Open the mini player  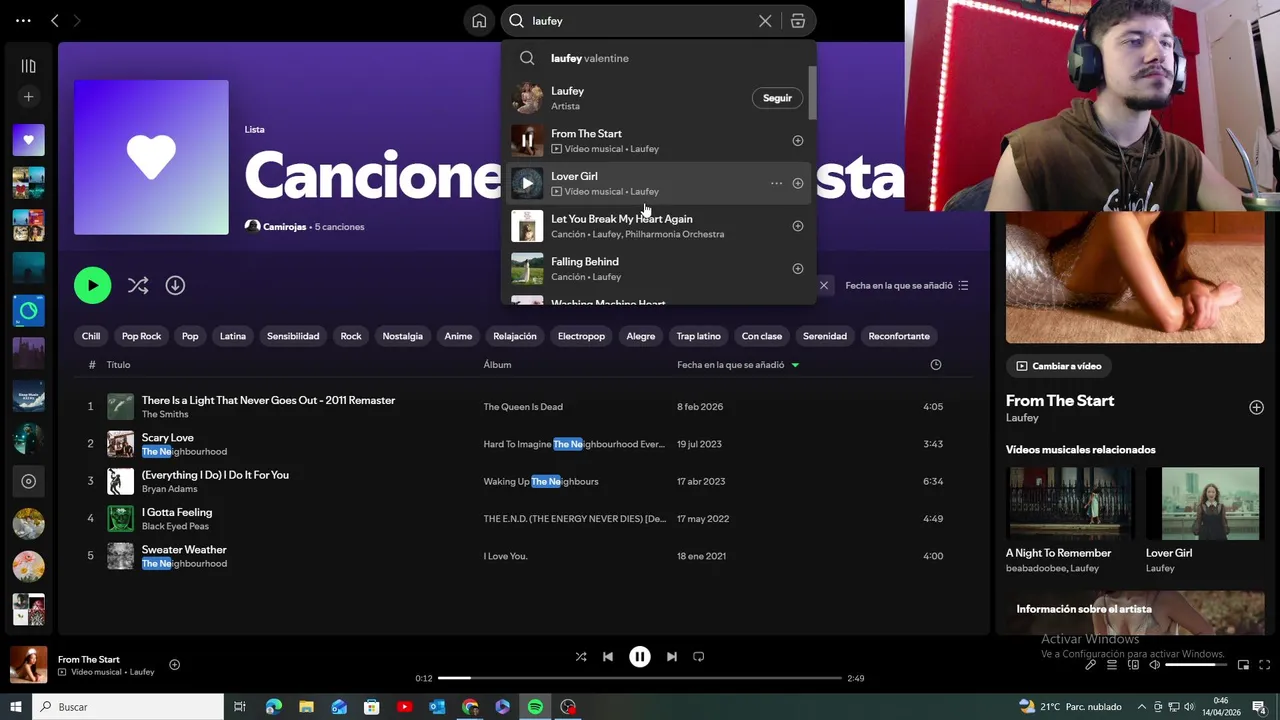coord(1243,665)
